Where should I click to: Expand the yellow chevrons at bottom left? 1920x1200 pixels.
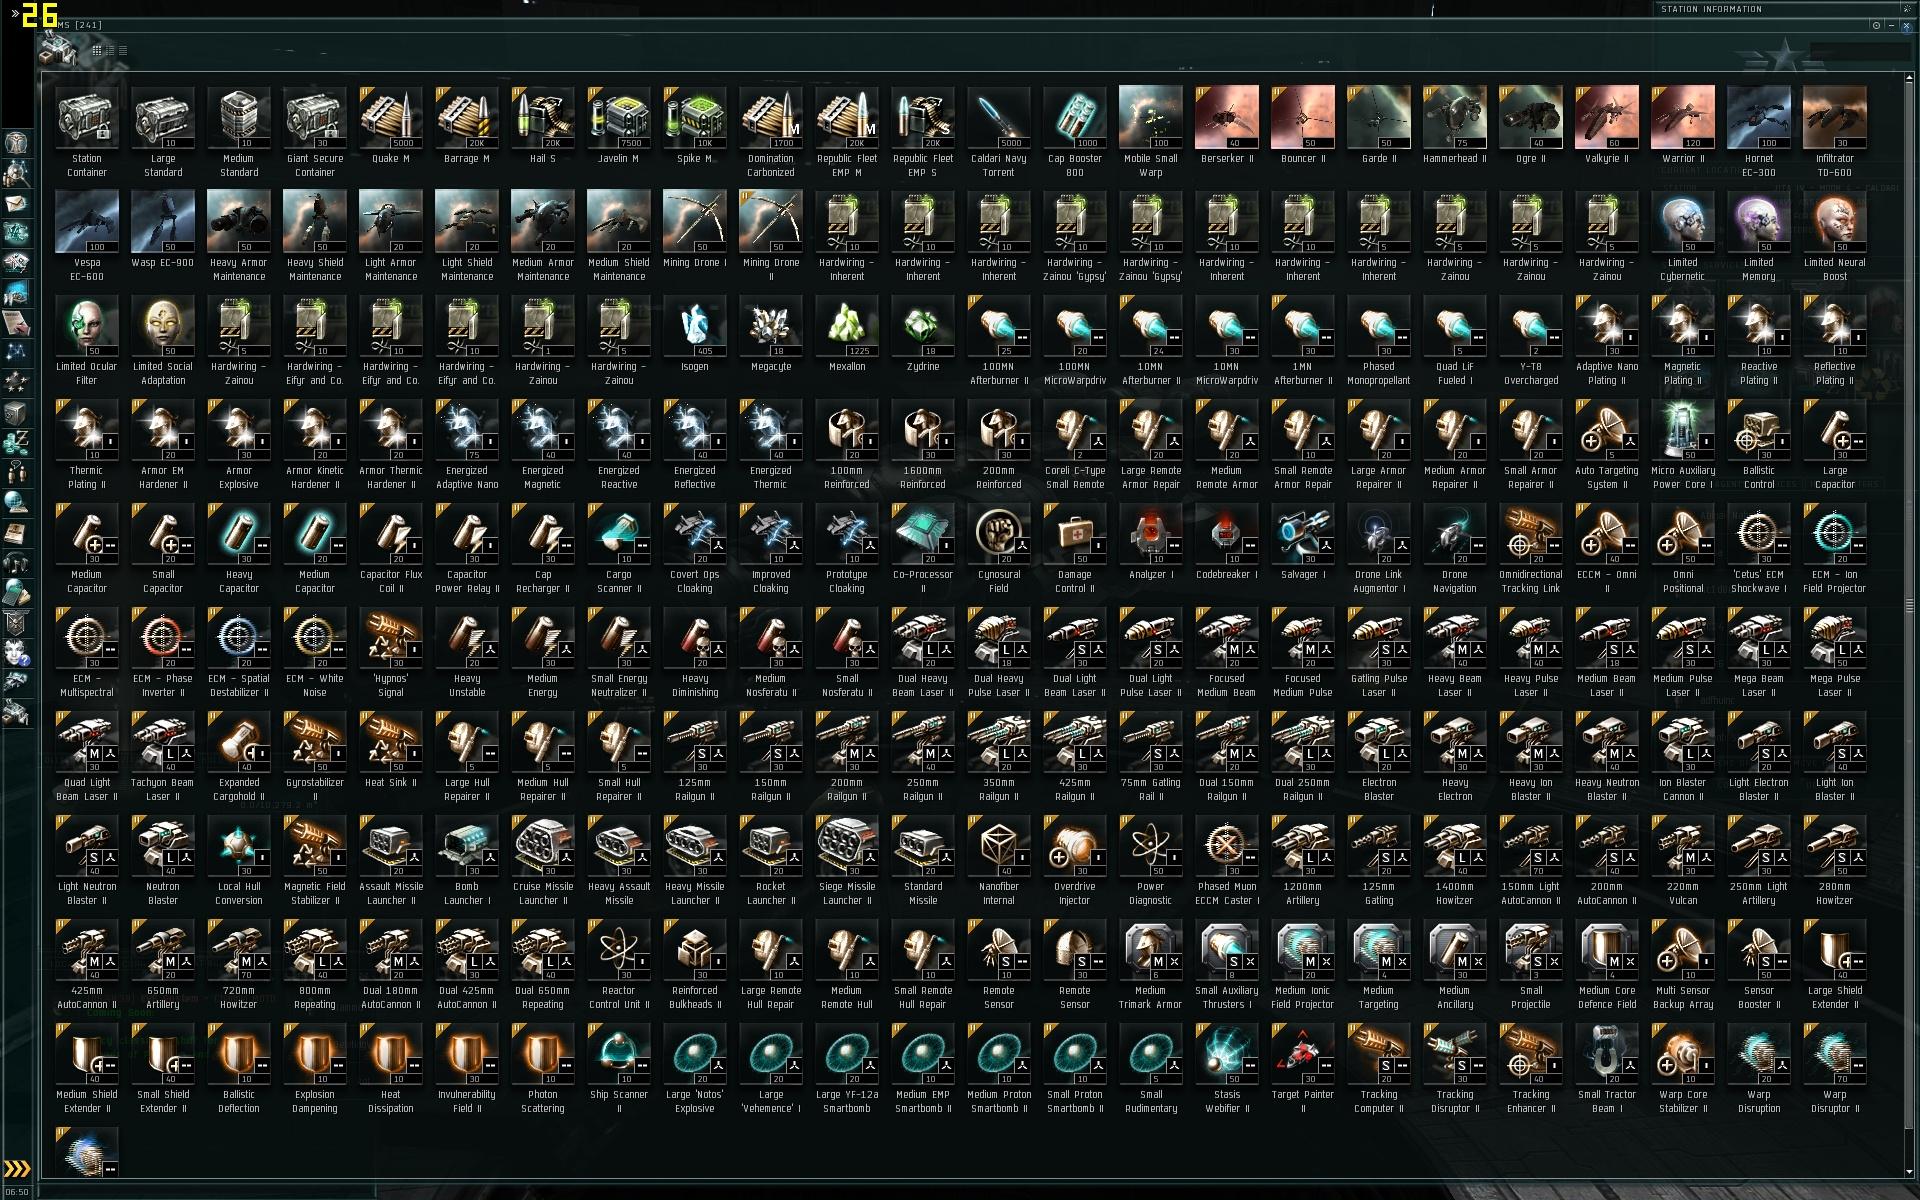click(x=16, y=1168)
